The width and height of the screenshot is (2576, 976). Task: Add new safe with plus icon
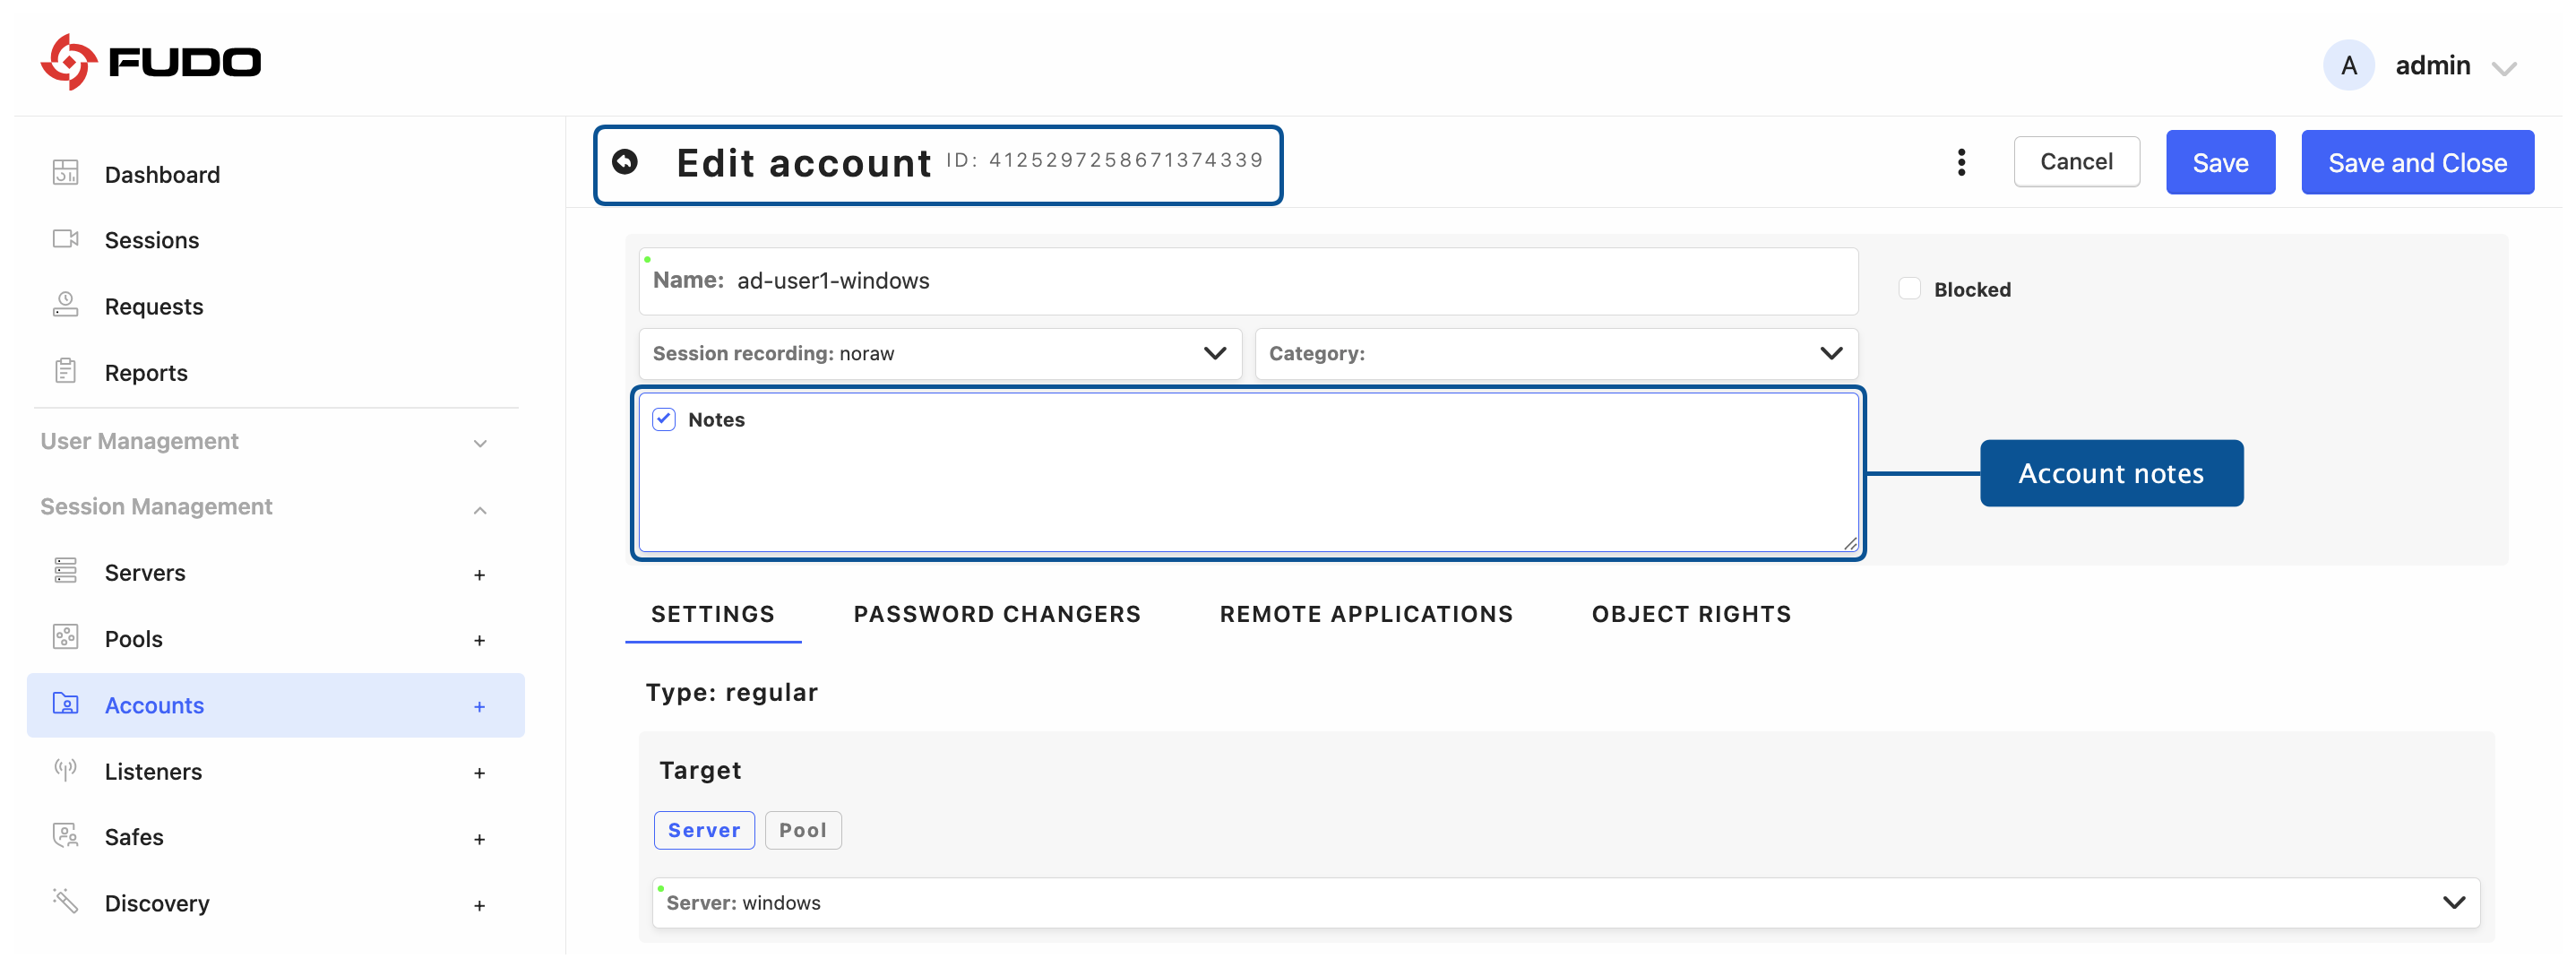(x=479, y=839)
